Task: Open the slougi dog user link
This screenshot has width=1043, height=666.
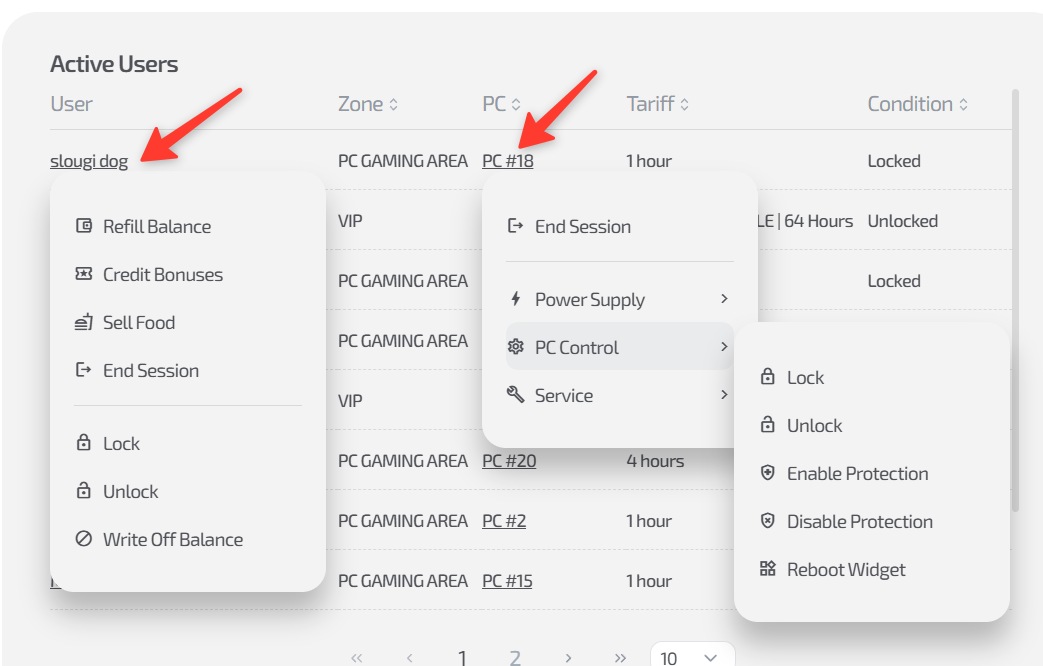Action: click(89, 161)
